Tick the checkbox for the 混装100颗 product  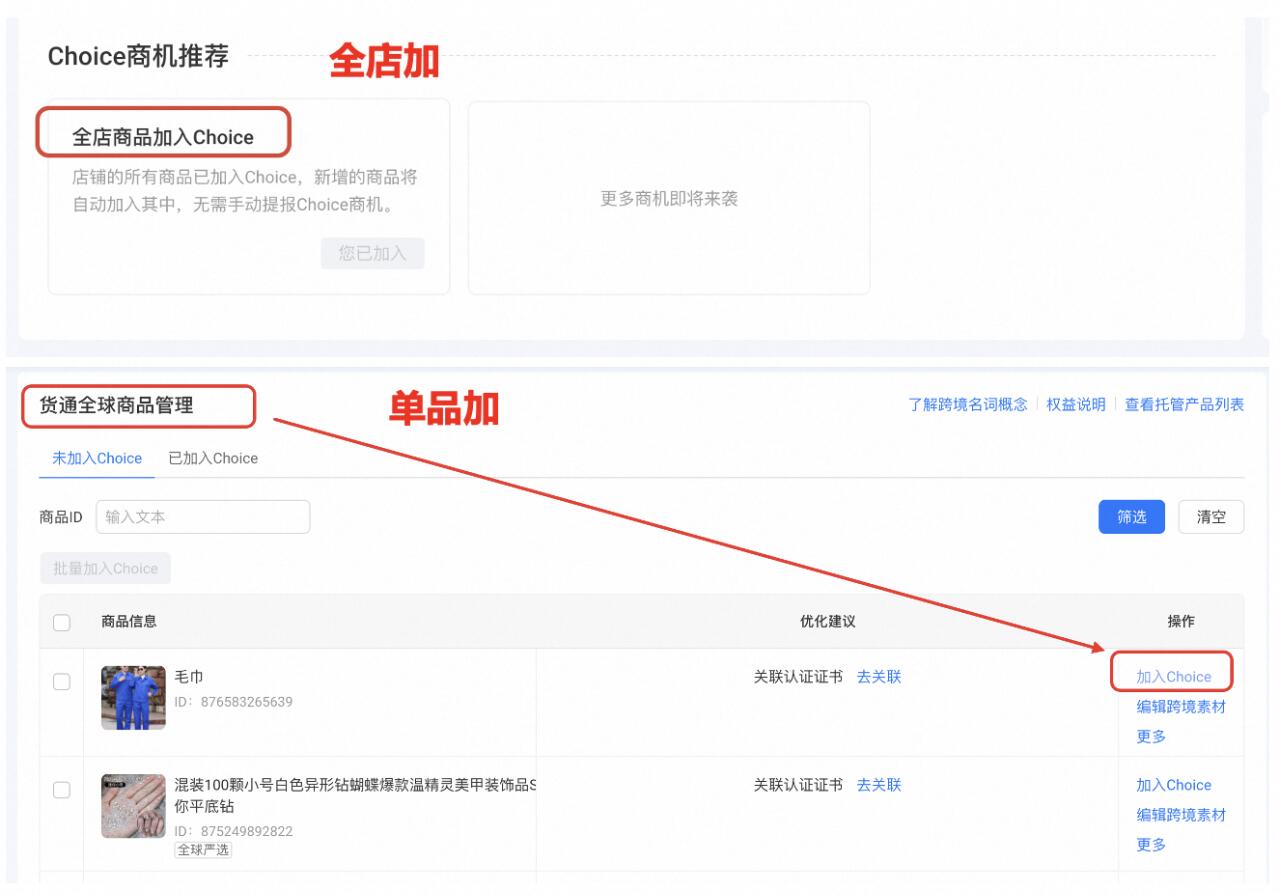[61, 790]
